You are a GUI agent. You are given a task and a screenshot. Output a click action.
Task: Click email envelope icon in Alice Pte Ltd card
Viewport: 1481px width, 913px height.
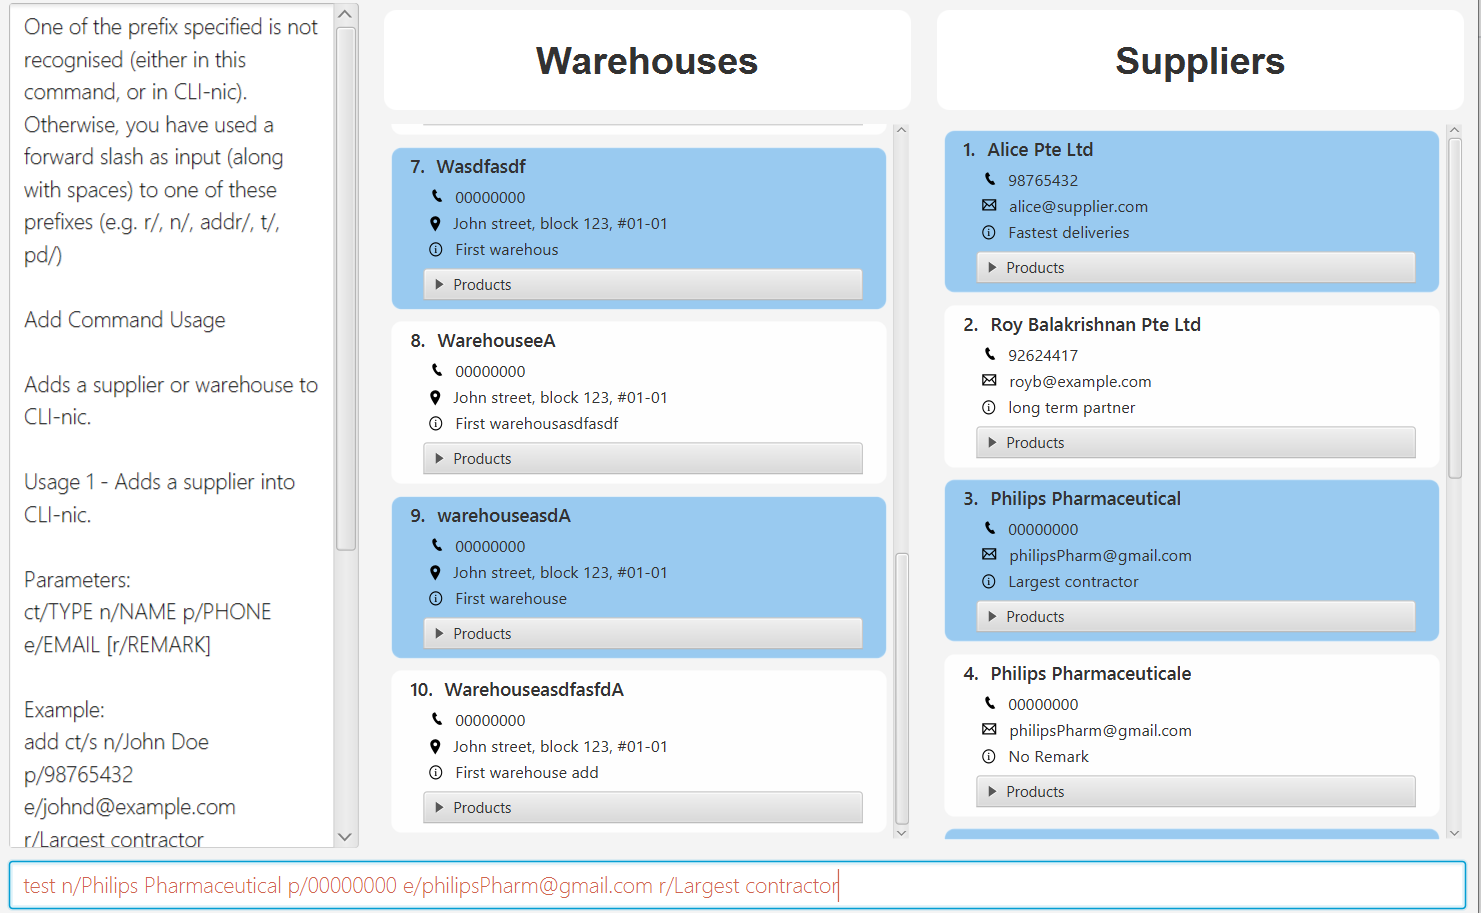pyautogui.click(x=989, y=205)
